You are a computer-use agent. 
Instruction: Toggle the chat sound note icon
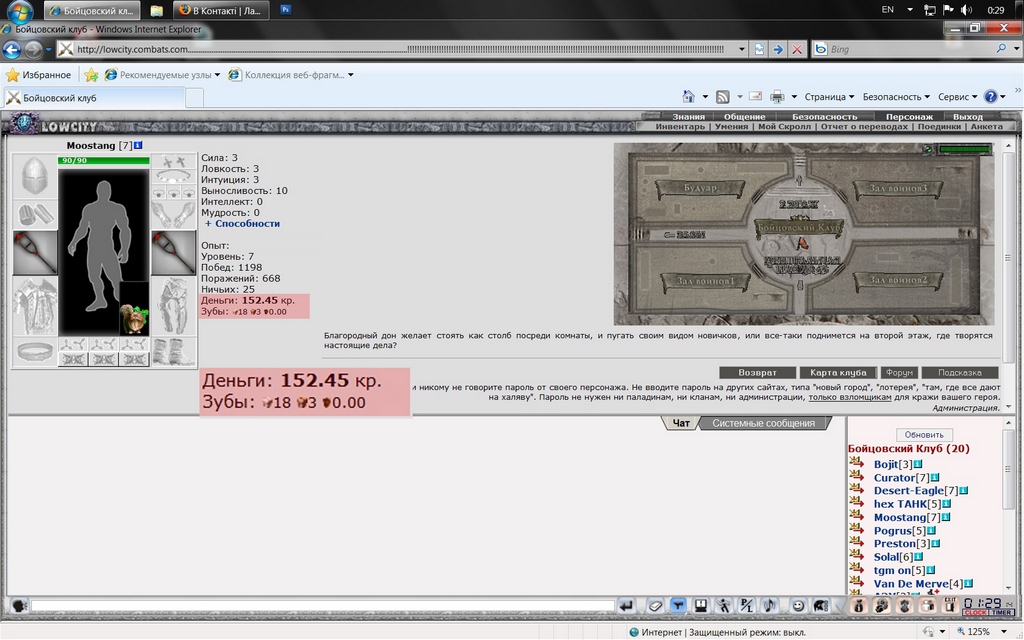(770, 606)
